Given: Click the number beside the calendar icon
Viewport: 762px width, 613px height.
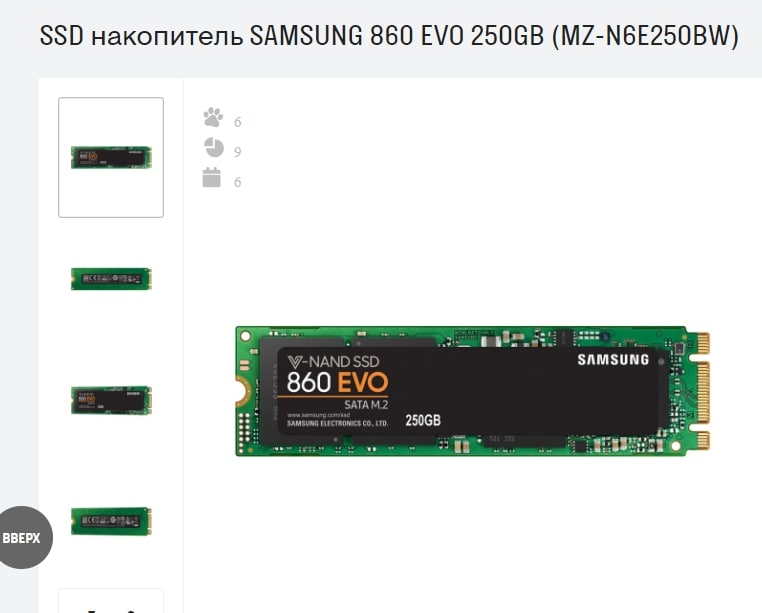Looking at the screenshot, I should [x=238, y=182].
